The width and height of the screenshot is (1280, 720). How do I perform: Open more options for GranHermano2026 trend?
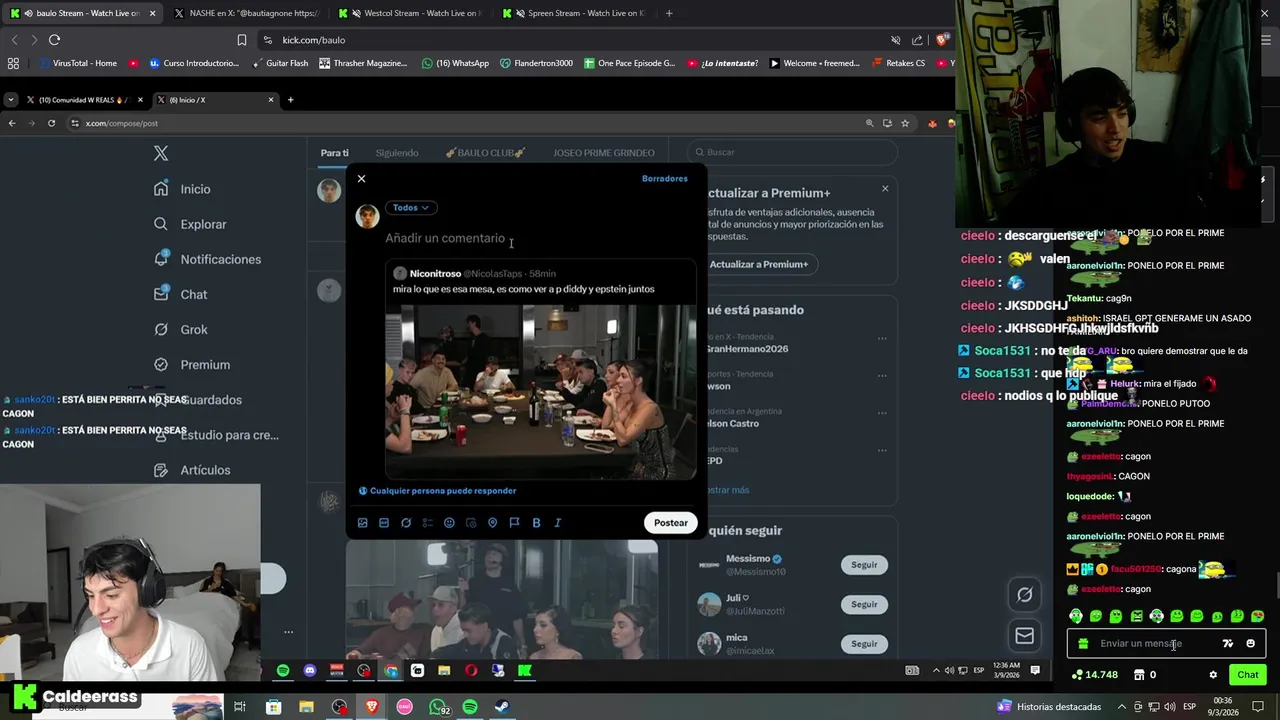tap(882, 338)
